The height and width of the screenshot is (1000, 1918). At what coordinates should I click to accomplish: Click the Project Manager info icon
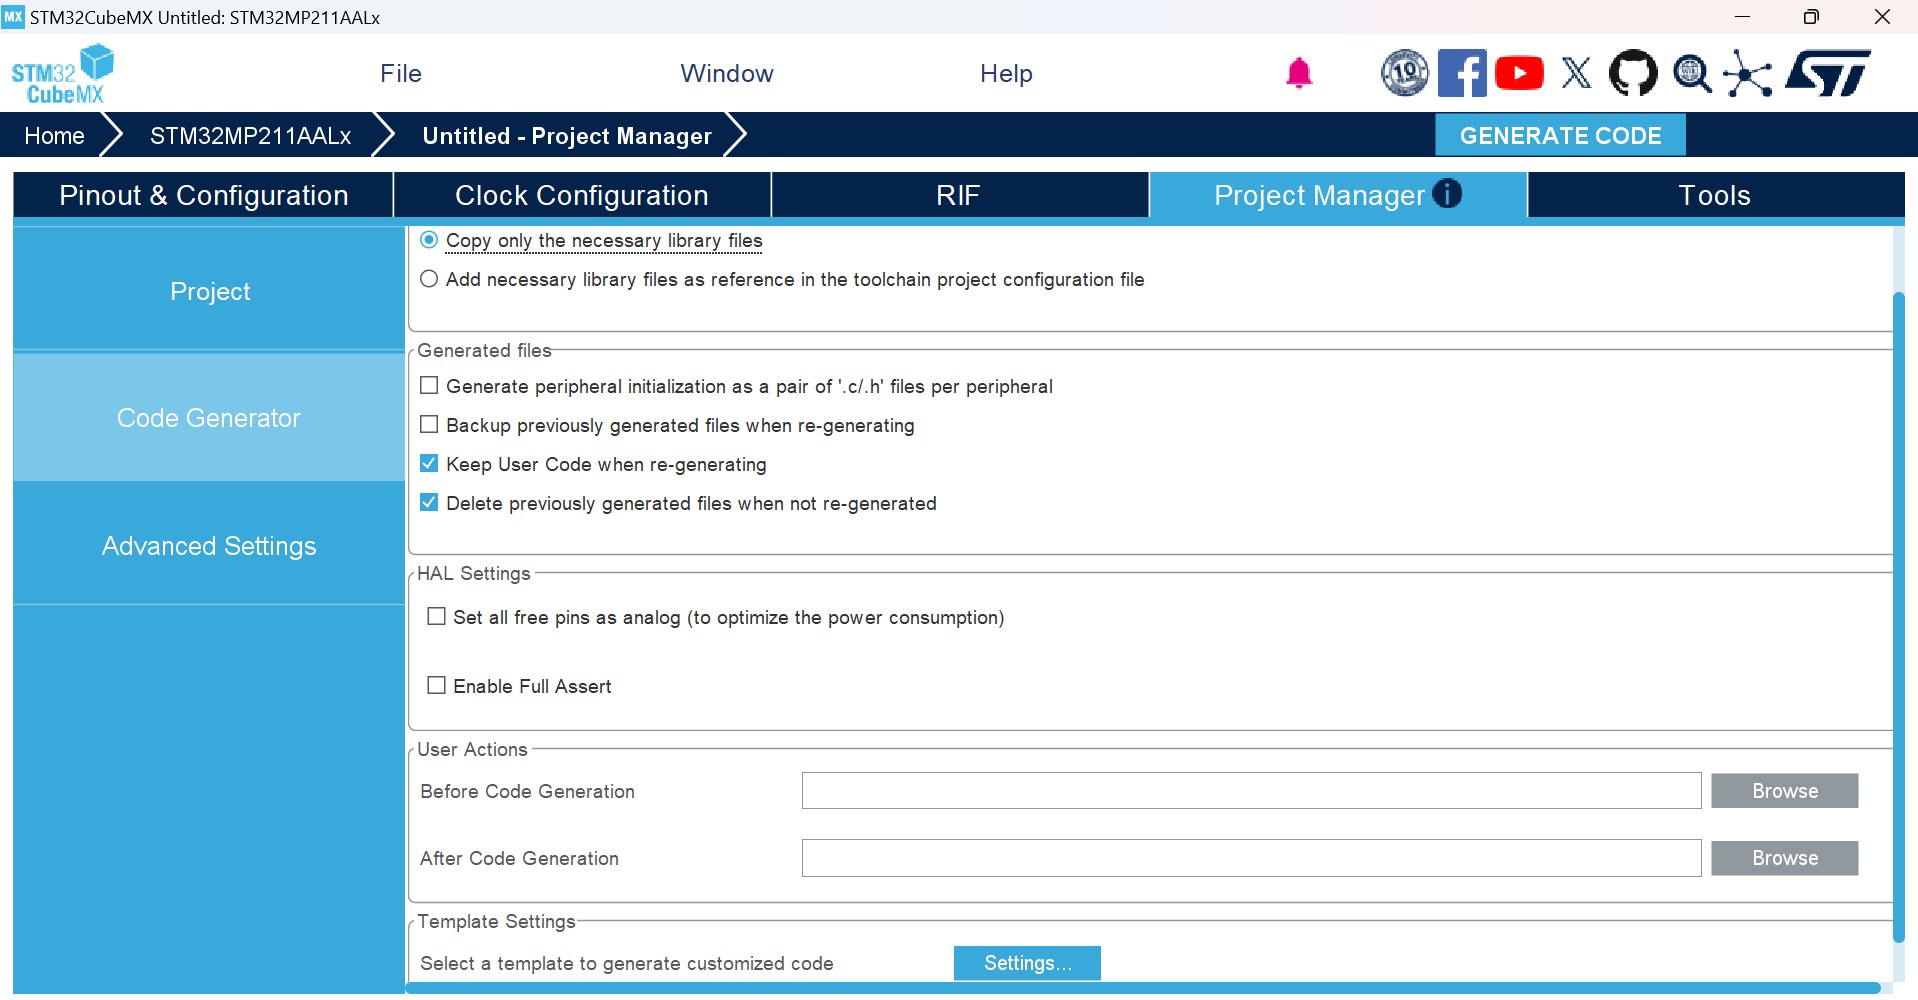[1447, 193]
